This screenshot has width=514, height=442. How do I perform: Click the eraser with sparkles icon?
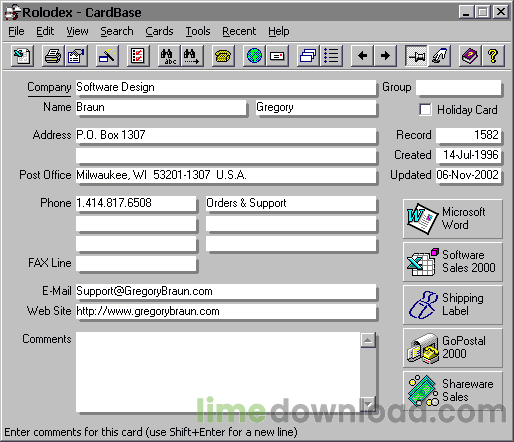[x=107, y=56]
